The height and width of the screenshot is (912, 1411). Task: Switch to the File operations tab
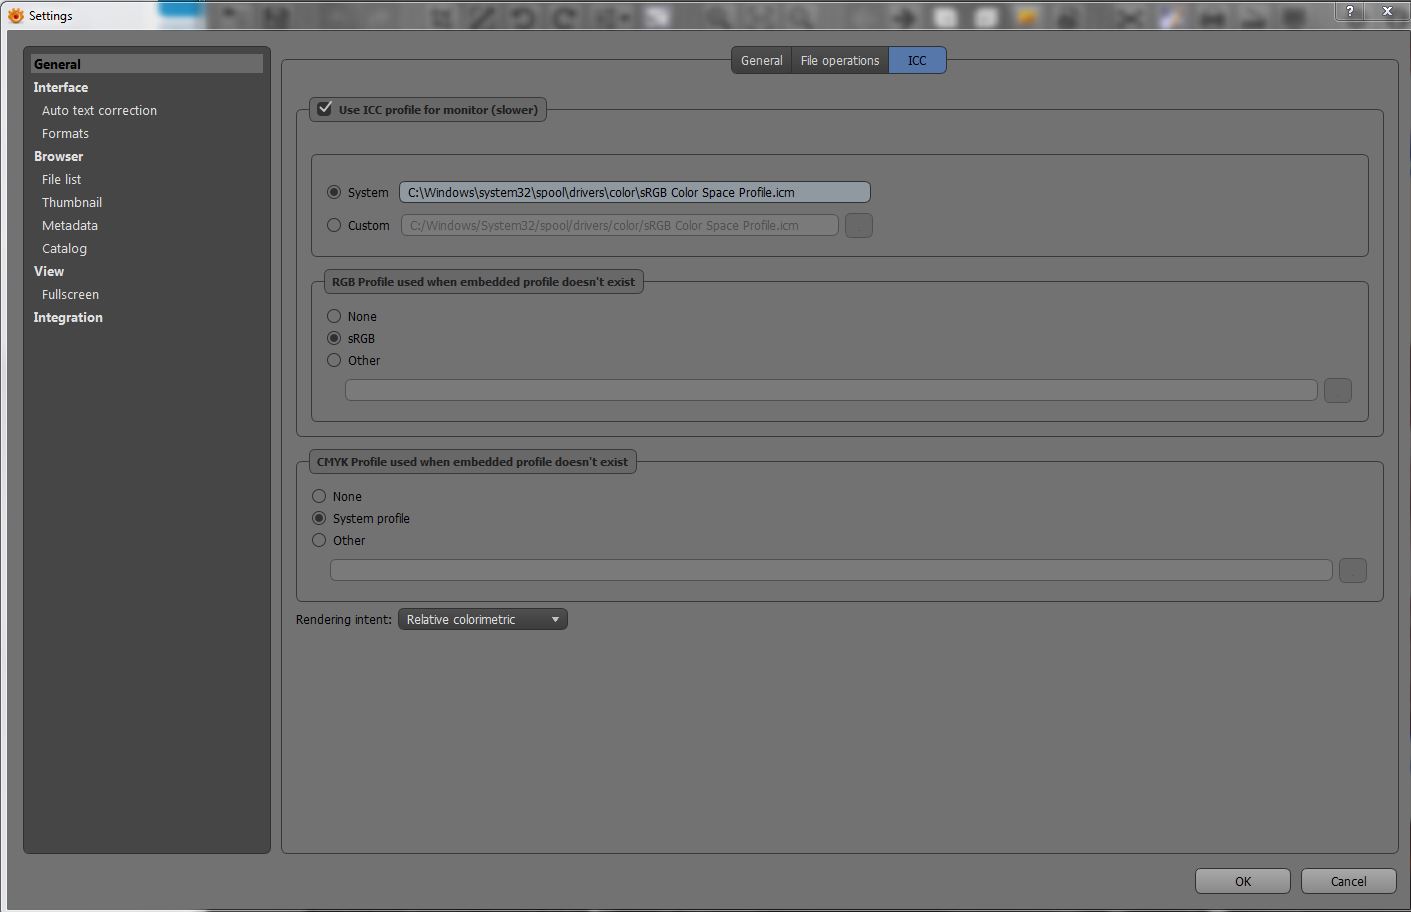point(839,61)
